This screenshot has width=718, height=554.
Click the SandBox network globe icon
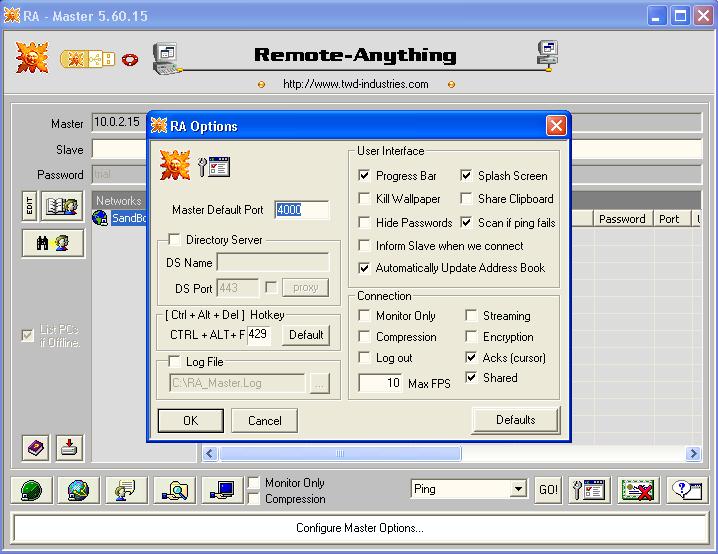[x=100, y=217]
